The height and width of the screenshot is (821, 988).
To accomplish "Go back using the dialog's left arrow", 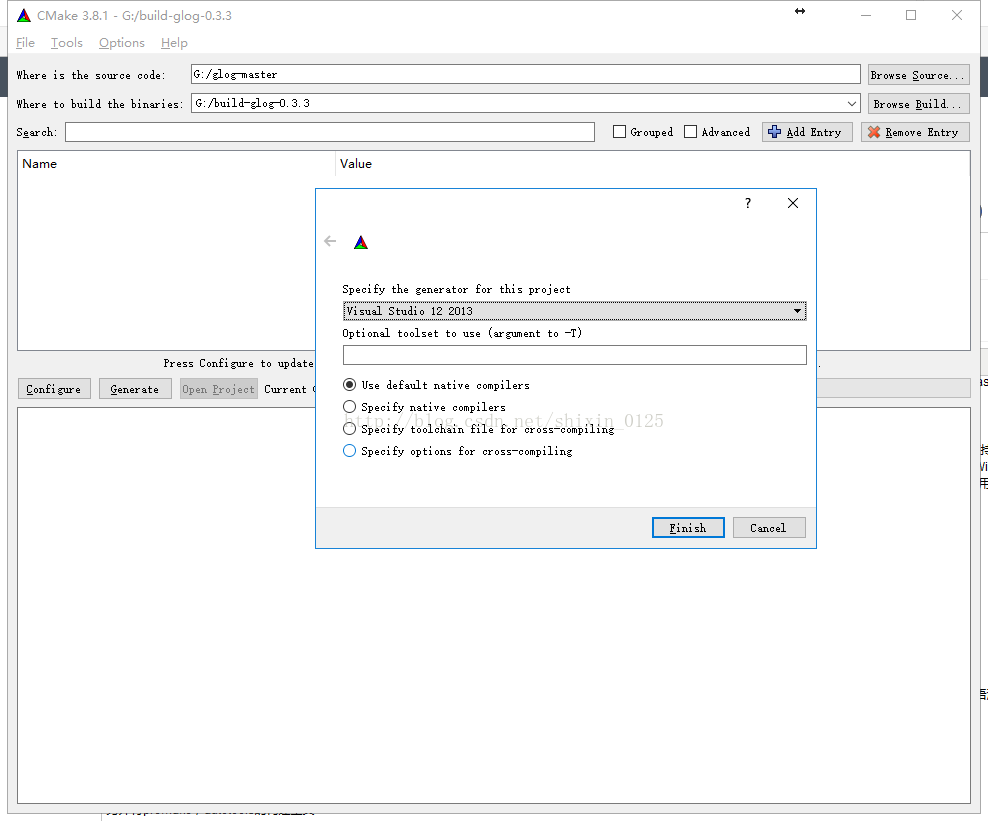I will [330, 241].
